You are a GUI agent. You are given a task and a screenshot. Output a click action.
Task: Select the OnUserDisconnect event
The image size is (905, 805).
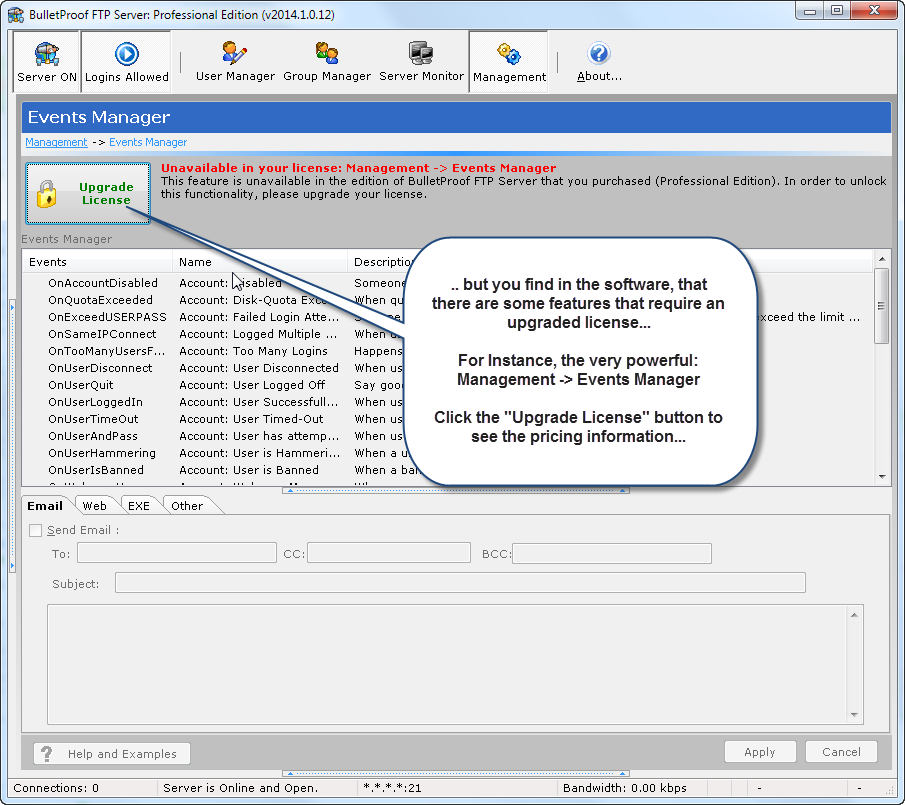pos(100,368)
